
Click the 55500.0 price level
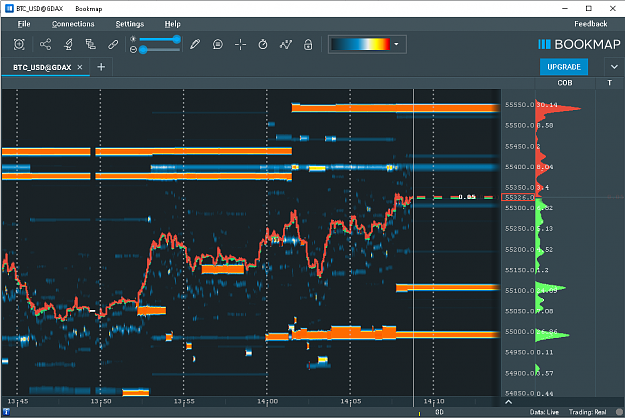[x=519, y=126]
